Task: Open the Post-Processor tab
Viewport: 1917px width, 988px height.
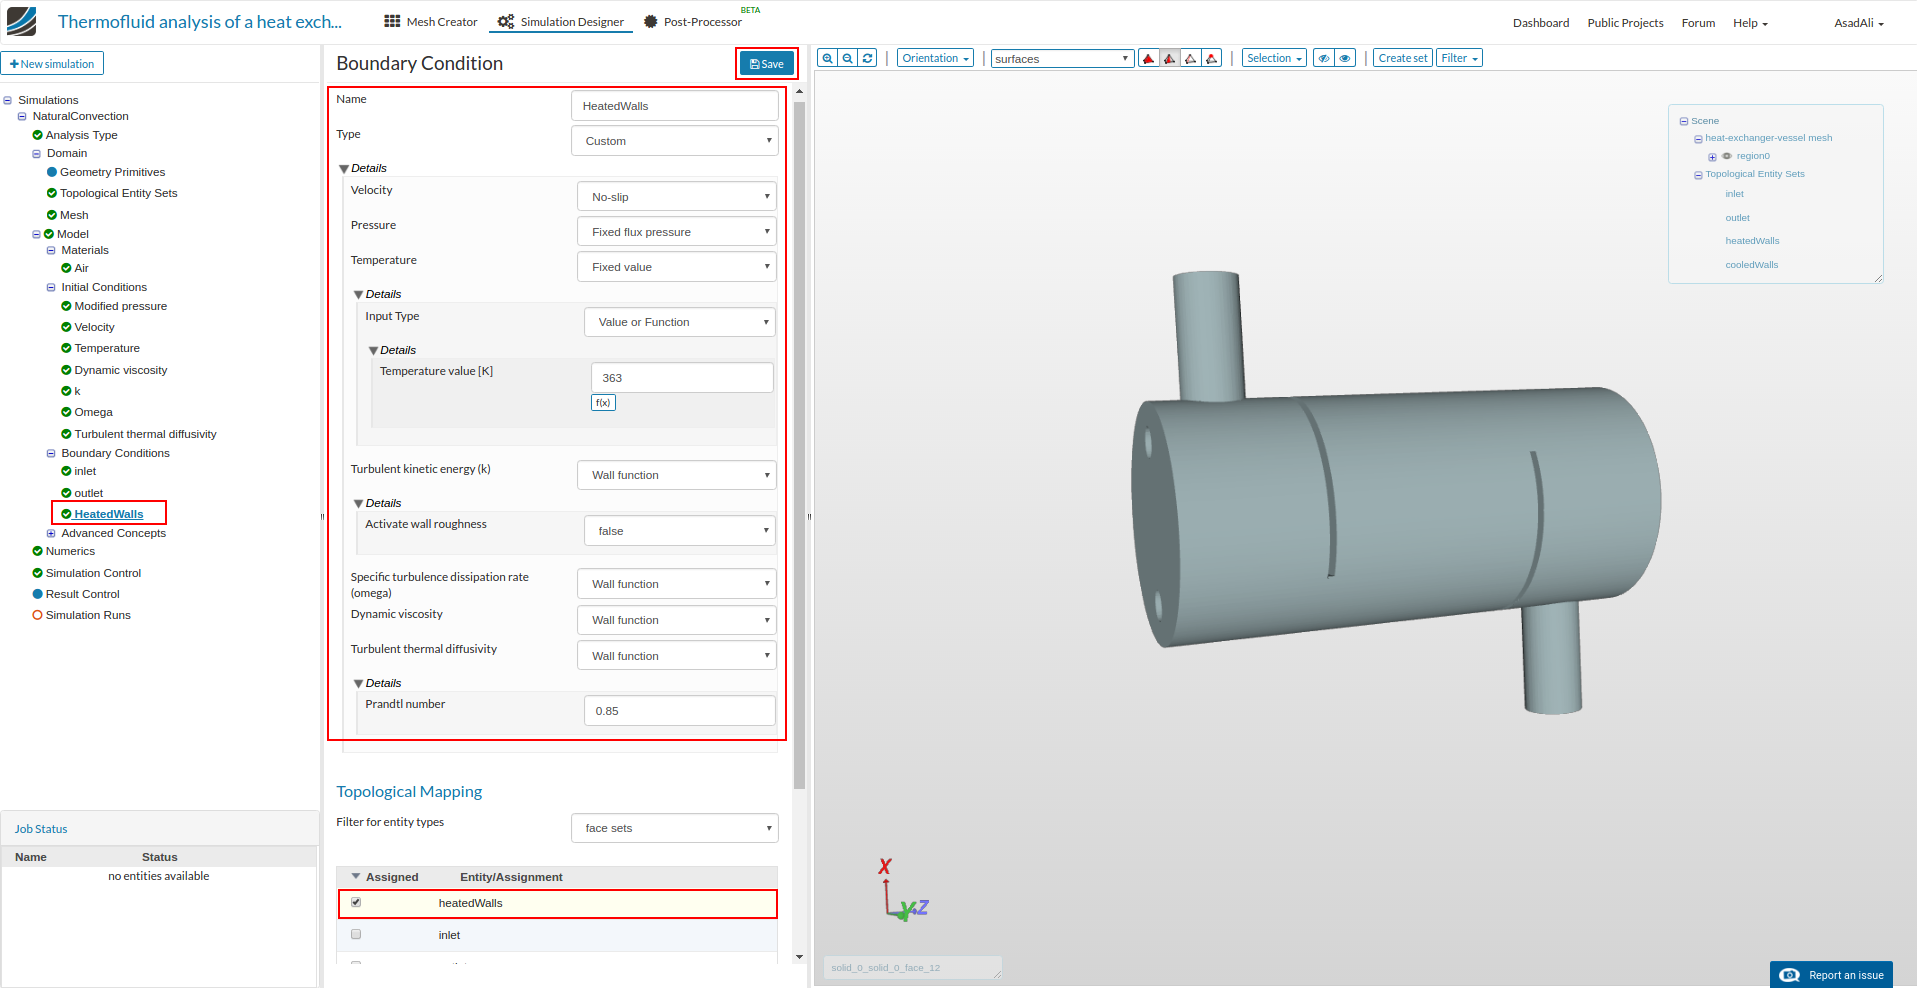Action: point(692,22)
